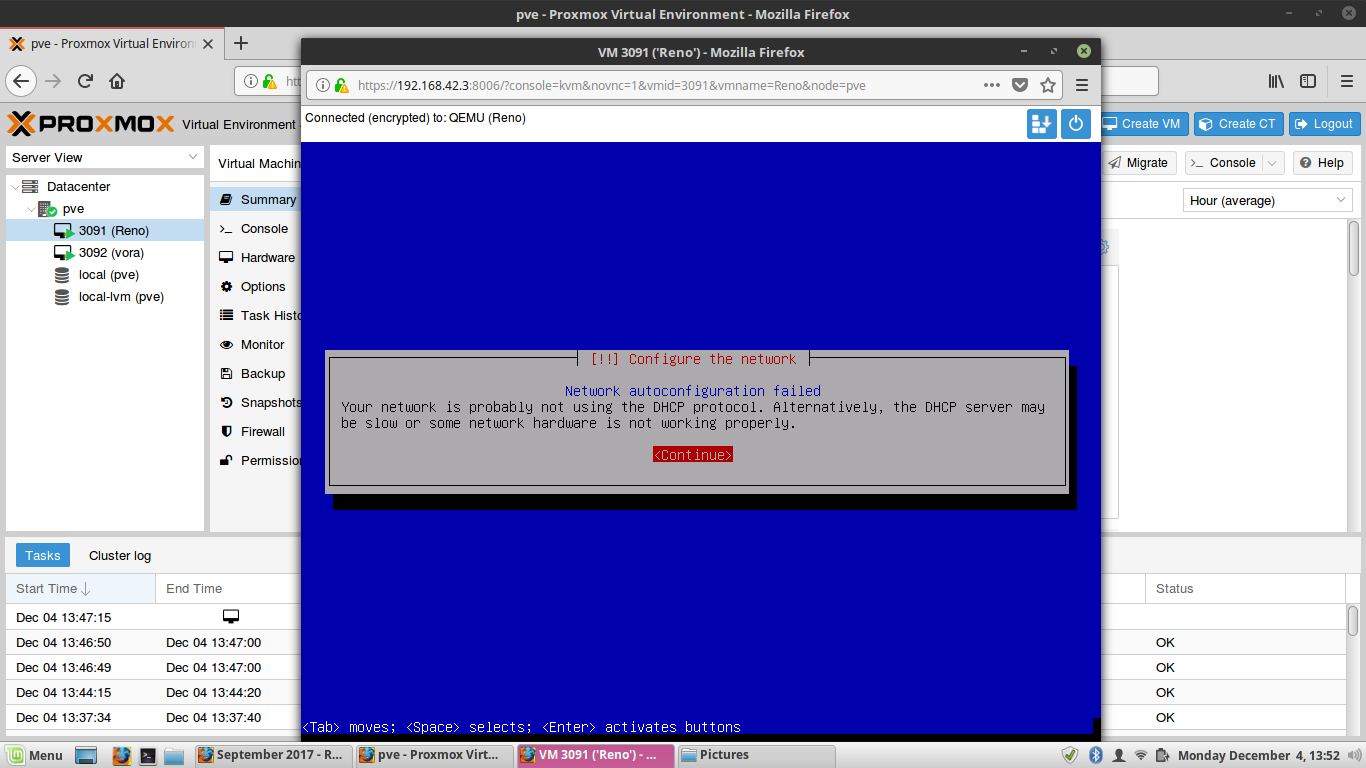The image size is (1366, 768).
Task: Open Pocket save icon in console window
Action: pos(1020,85)
